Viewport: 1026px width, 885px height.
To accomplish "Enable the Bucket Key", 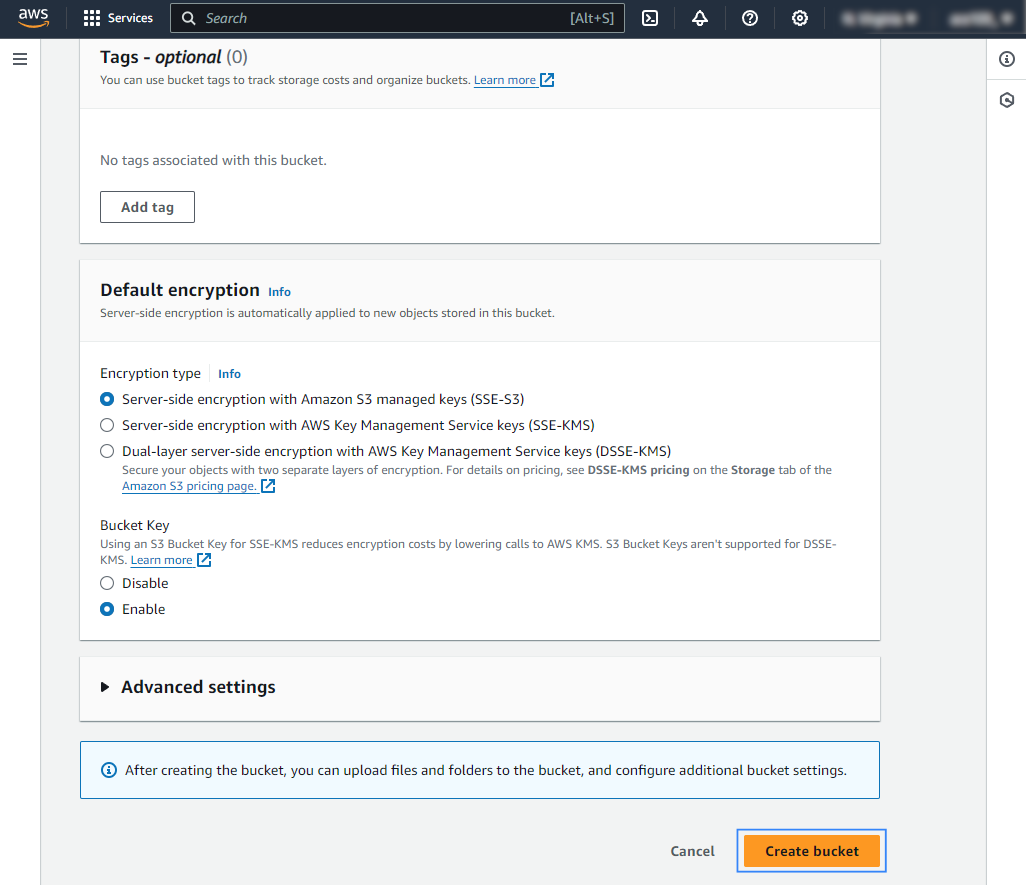I will [x=107, y=609].
